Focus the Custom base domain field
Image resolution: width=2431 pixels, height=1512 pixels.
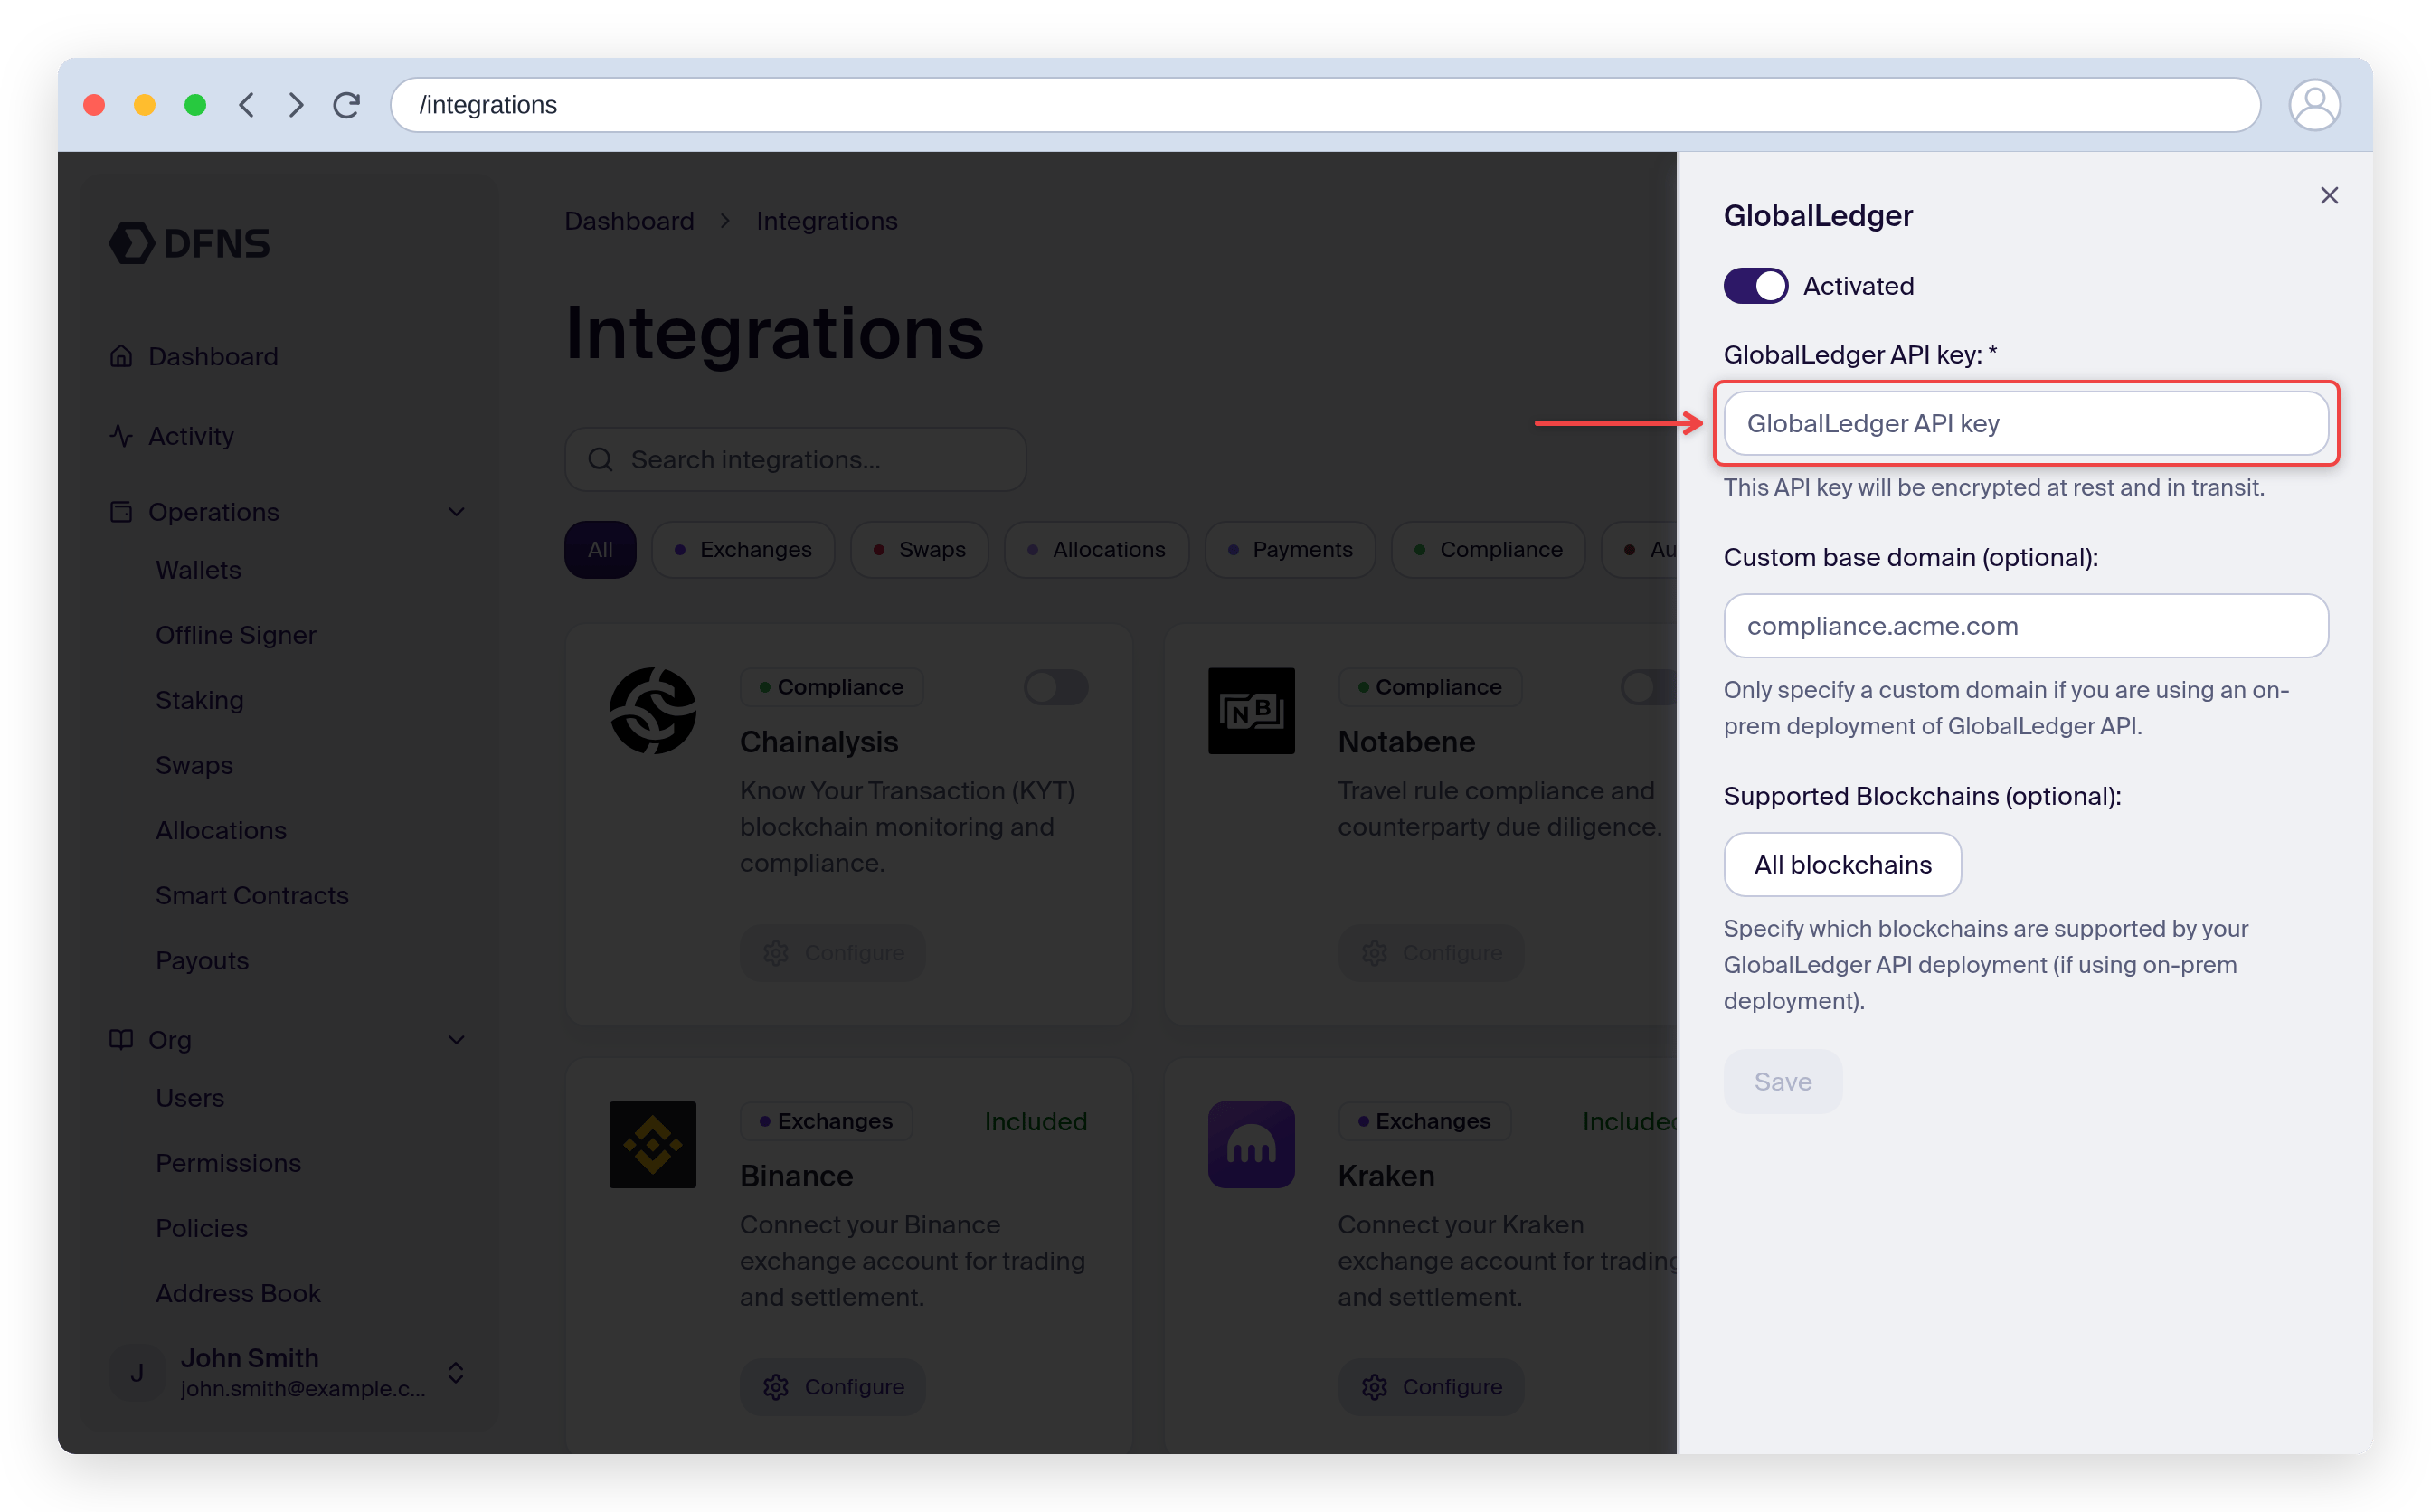(2025, 626)
